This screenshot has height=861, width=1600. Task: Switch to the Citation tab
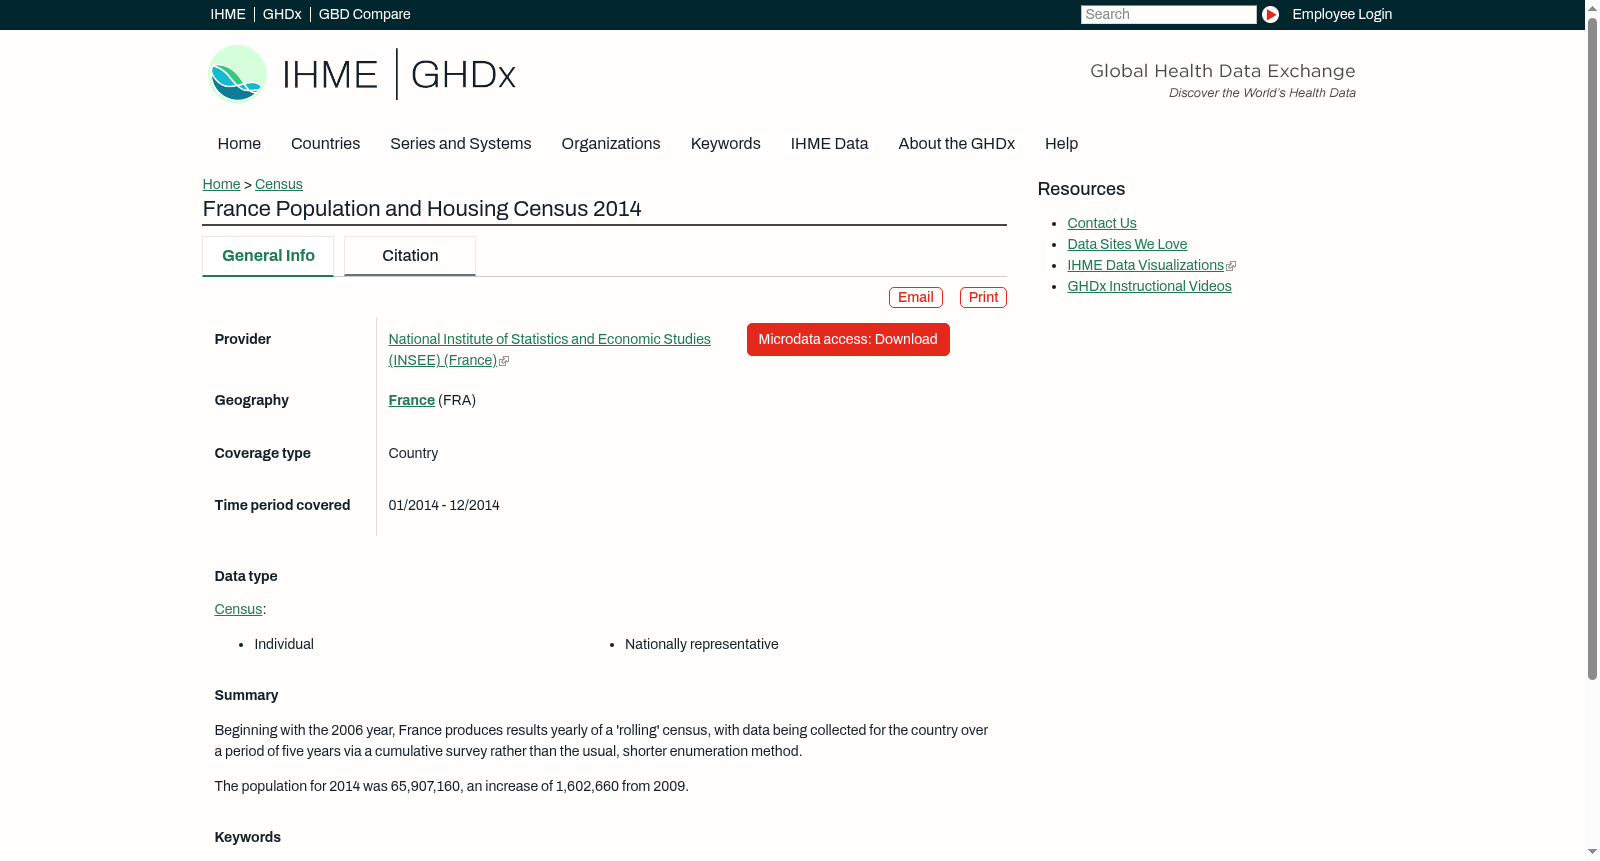click(x=410, y=256)
